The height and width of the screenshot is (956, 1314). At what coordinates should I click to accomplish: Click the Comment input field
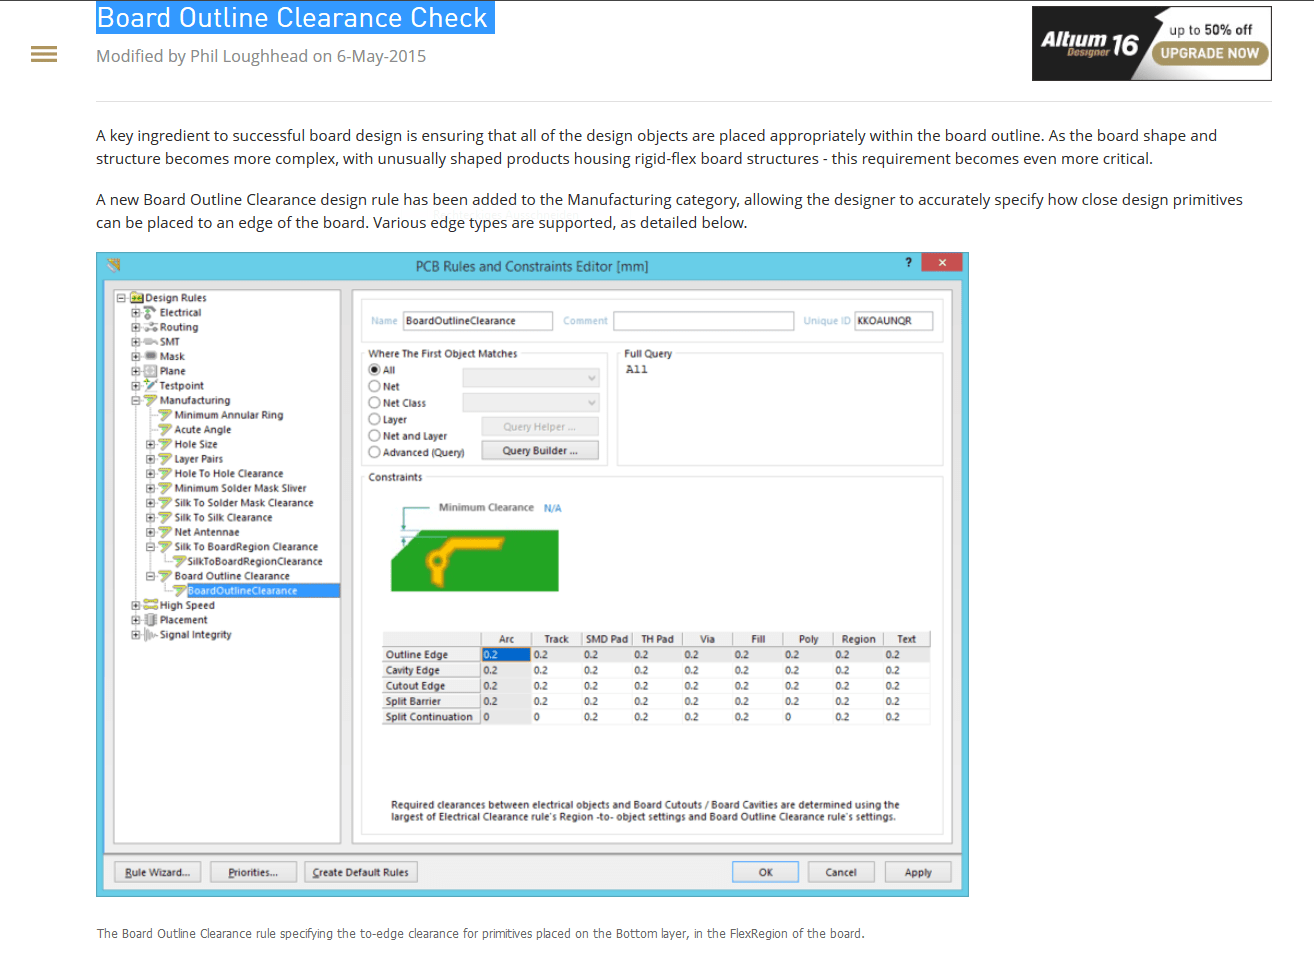click(x=703, y=321)
